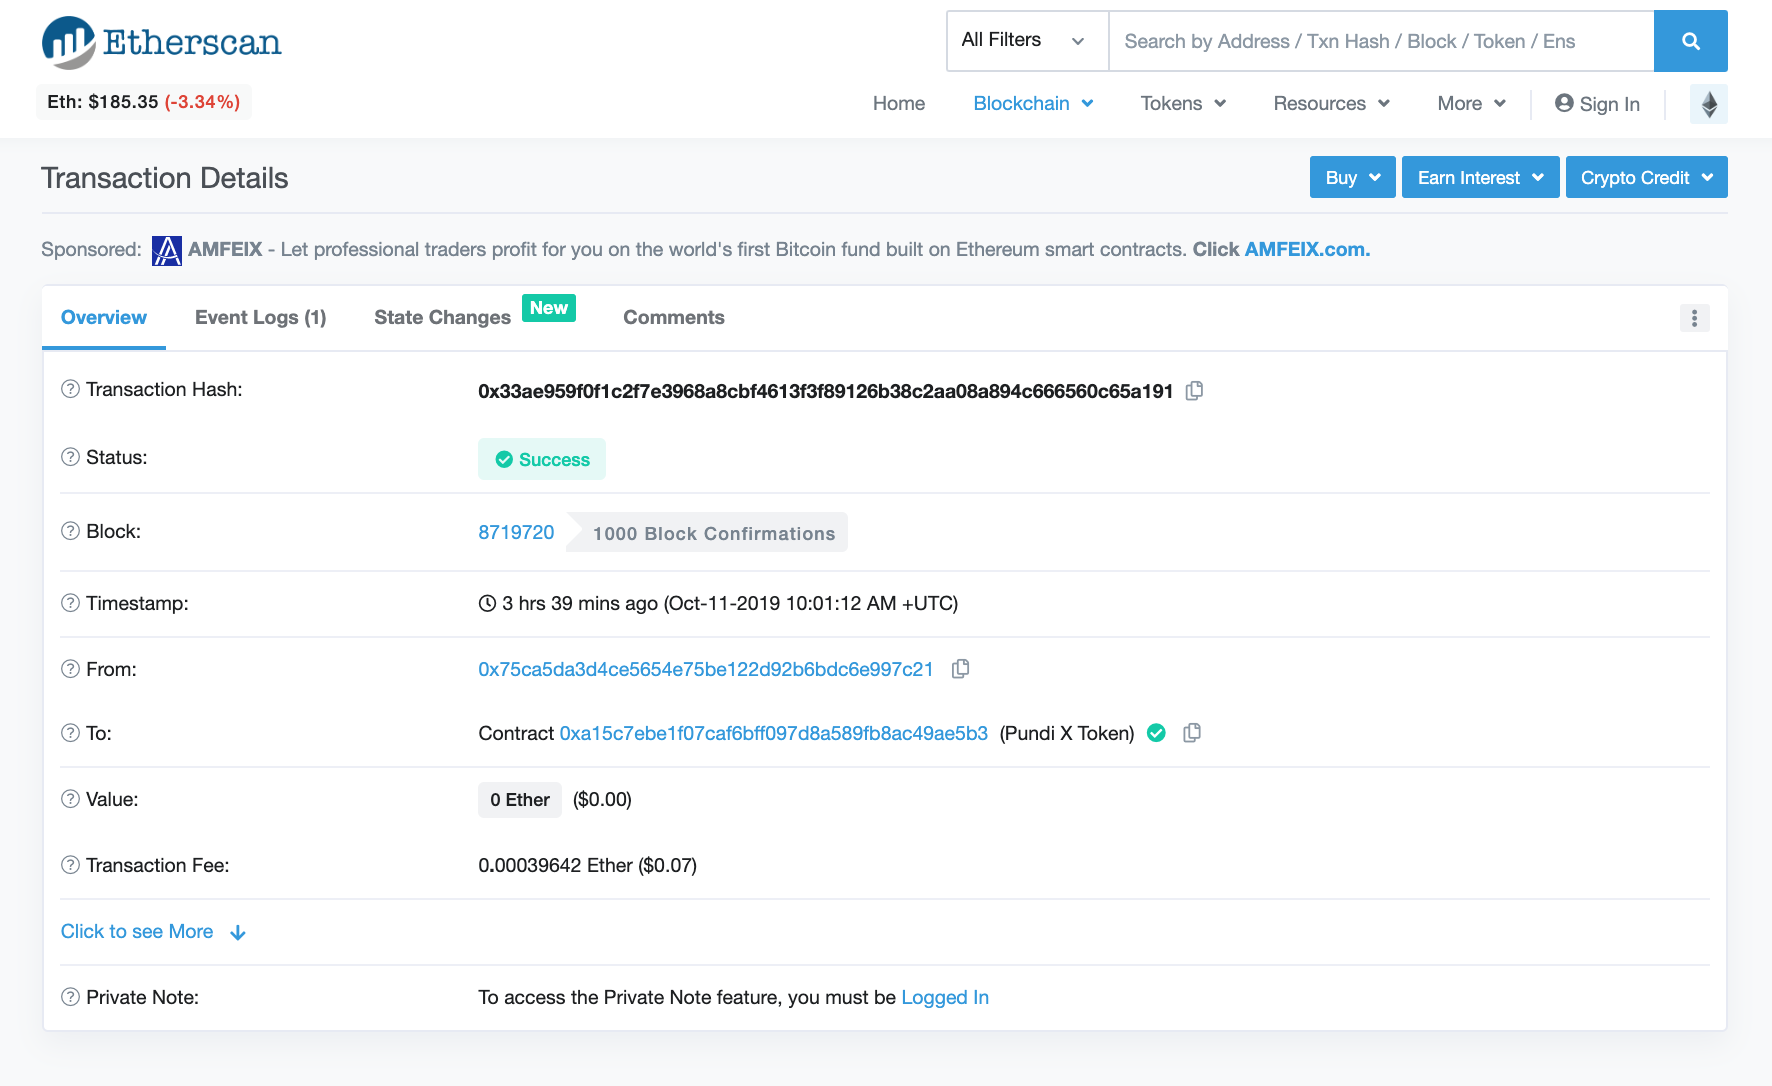
Task: Click help icon beside Transaction Fee
Action: pyautogui.click(x=70, y=865)
